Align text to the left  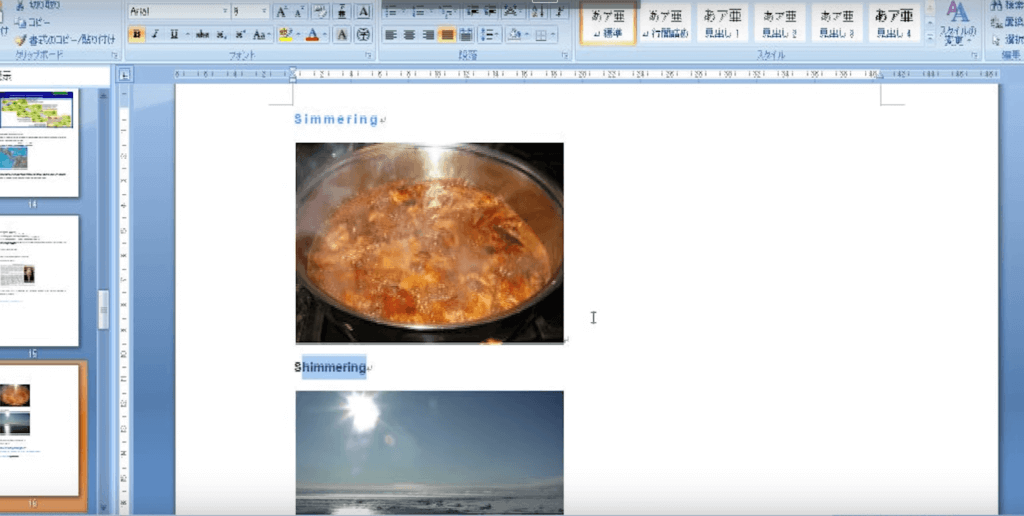[391, 35]
